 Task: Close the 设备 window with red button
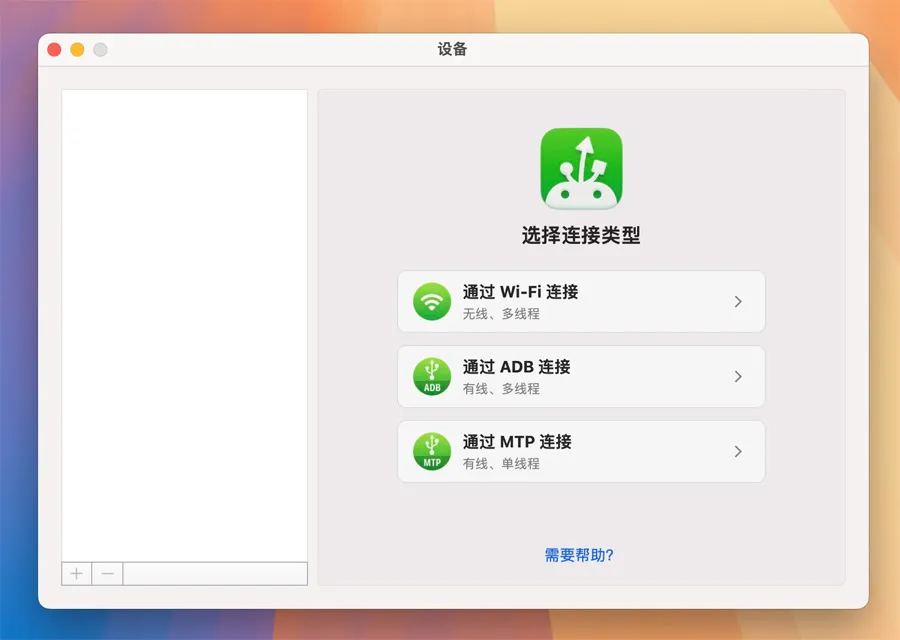click(54, 49)
